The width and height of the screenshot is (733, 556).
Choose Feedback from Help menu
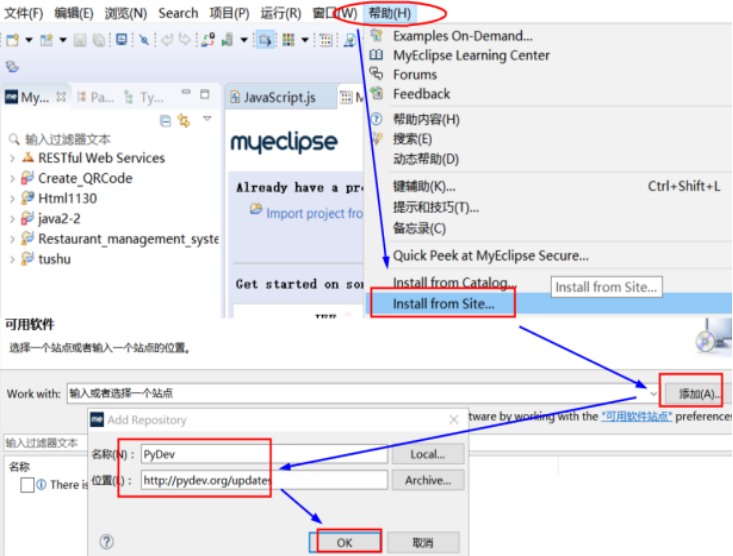[x=422, y=94]
